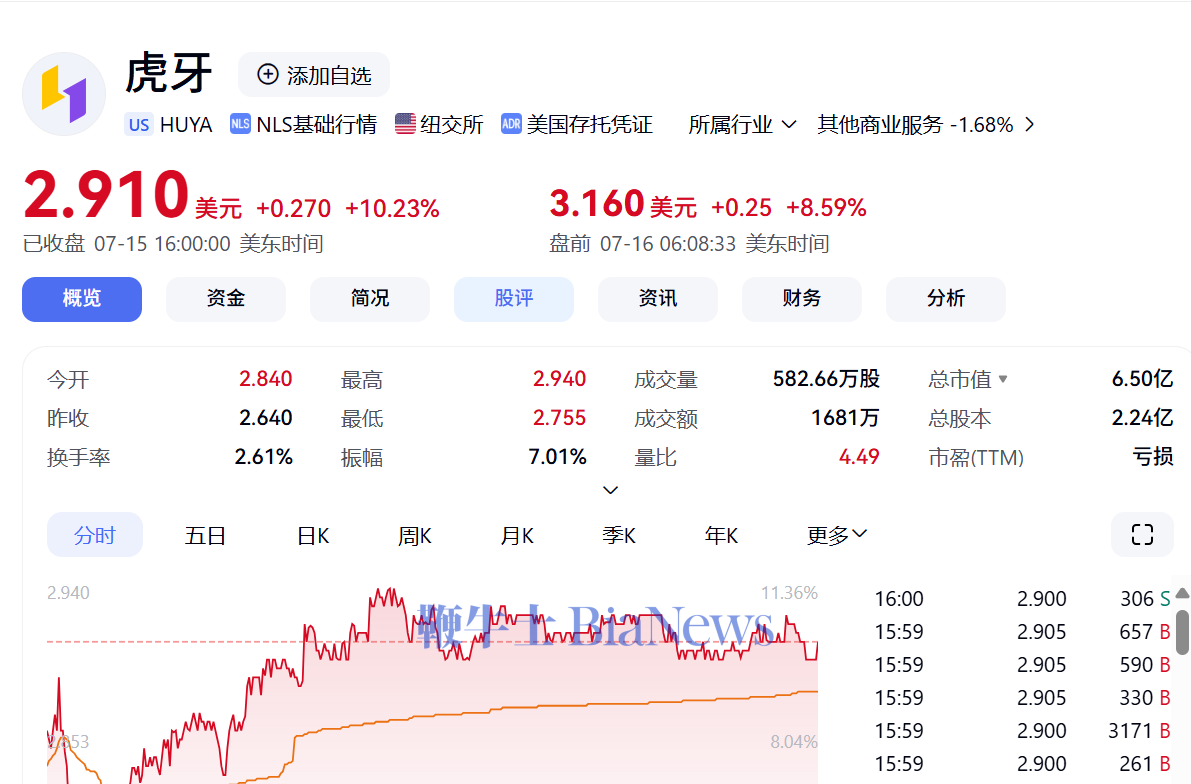Screen dimensions: 1191x784
Task: Click 振幅 value 7.01%
Action: pos(558,457)
